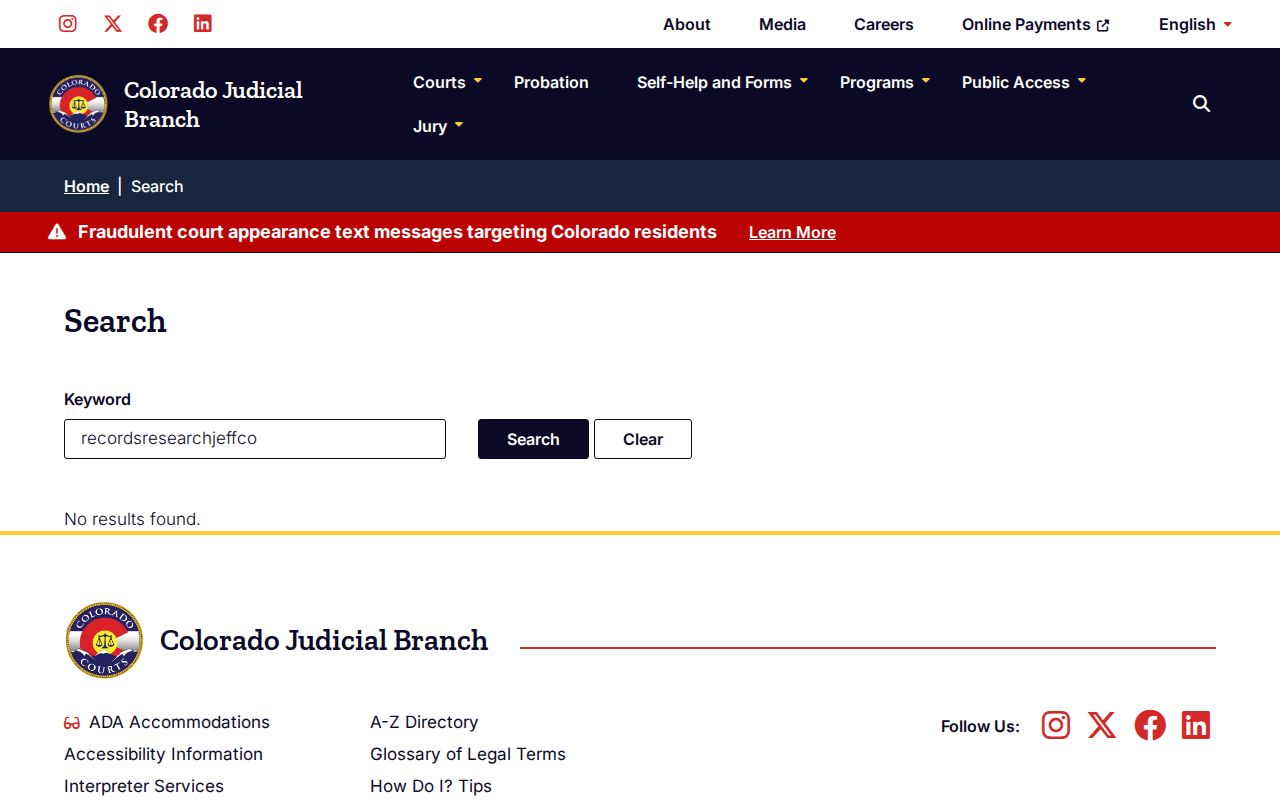Open Facebook icon in top bar
The width and height of the screenshot is (1280, 800).
click(158, 24)
